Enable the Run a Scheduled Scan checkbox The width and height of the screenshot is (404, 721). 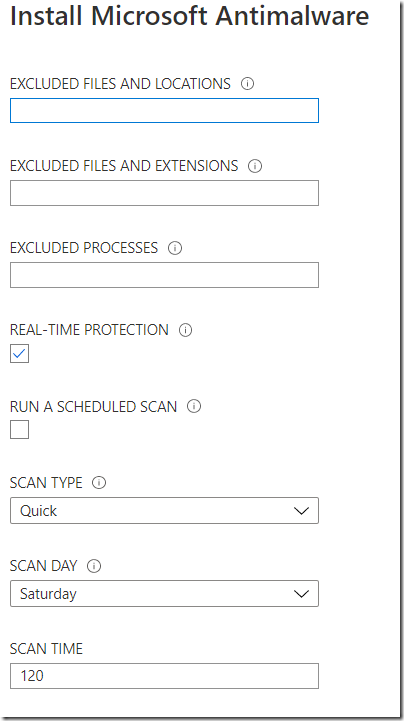19,429
